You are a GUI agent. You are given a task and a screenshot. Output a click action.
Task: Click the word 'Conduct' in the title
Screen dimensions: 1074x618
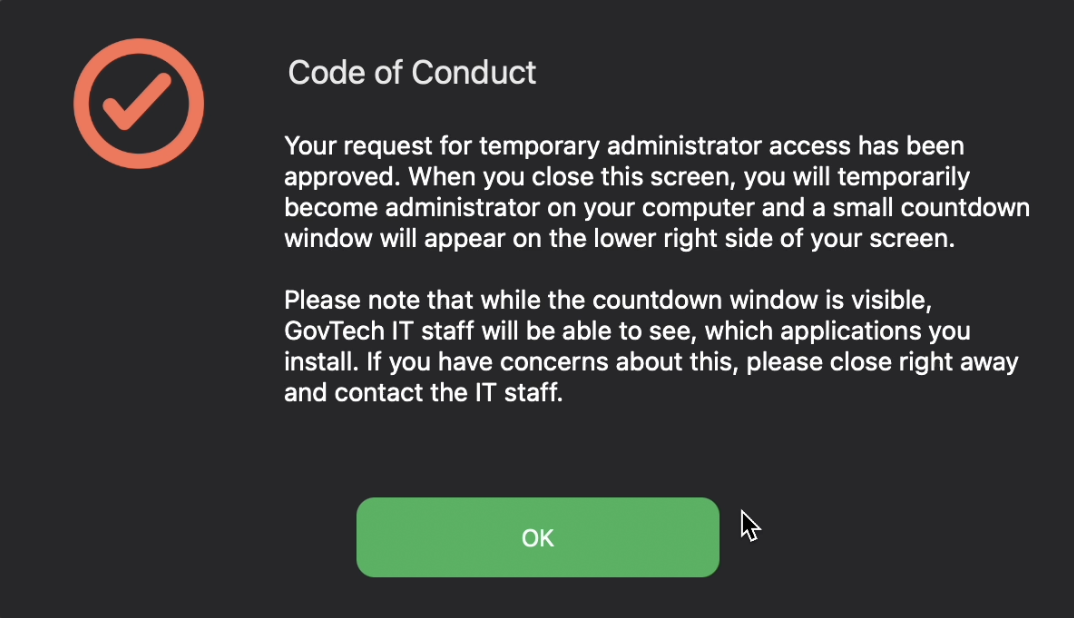[x=473, y=73]
